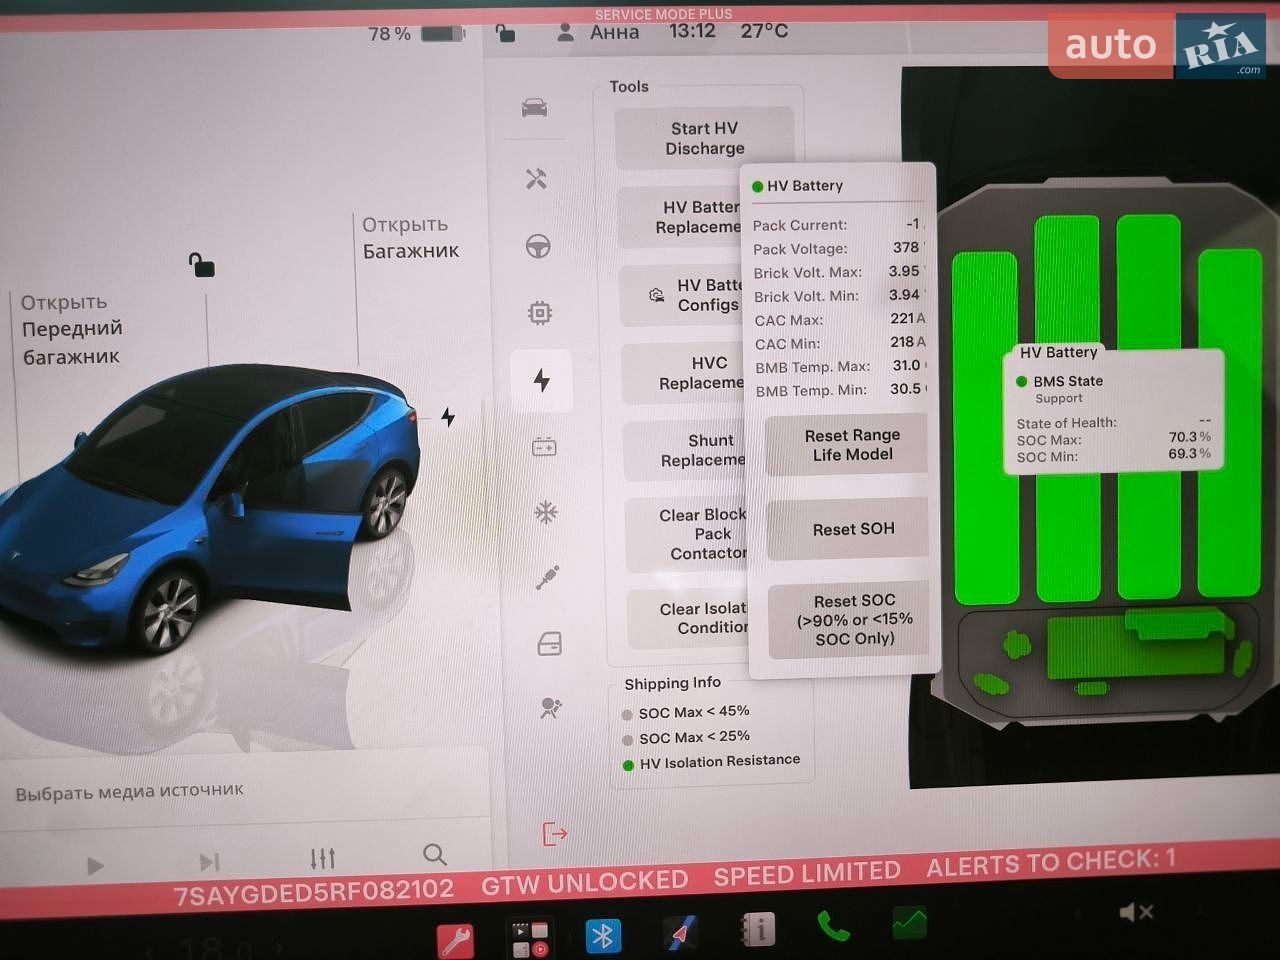Tap the ALERTS TO CHECK: 1 banner text
Viewport: 1280px width, 960px height.
click(x=1051, y=863)
